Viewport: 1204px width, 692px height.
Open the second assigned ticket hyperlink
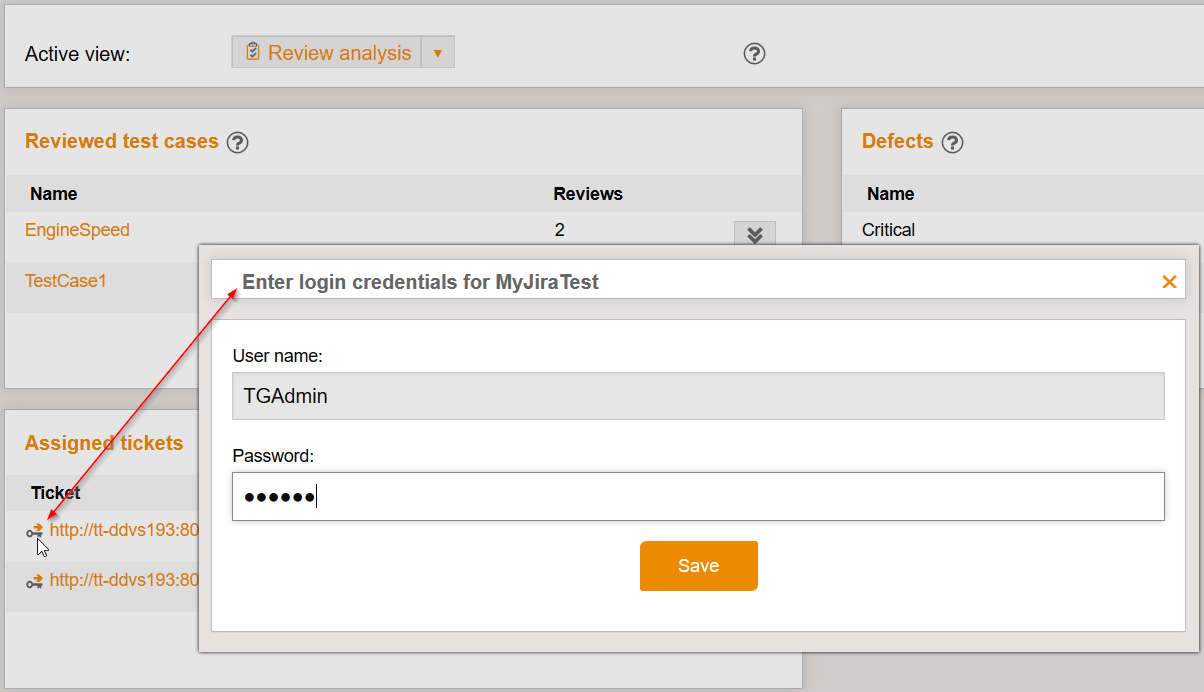coord(122,580)
